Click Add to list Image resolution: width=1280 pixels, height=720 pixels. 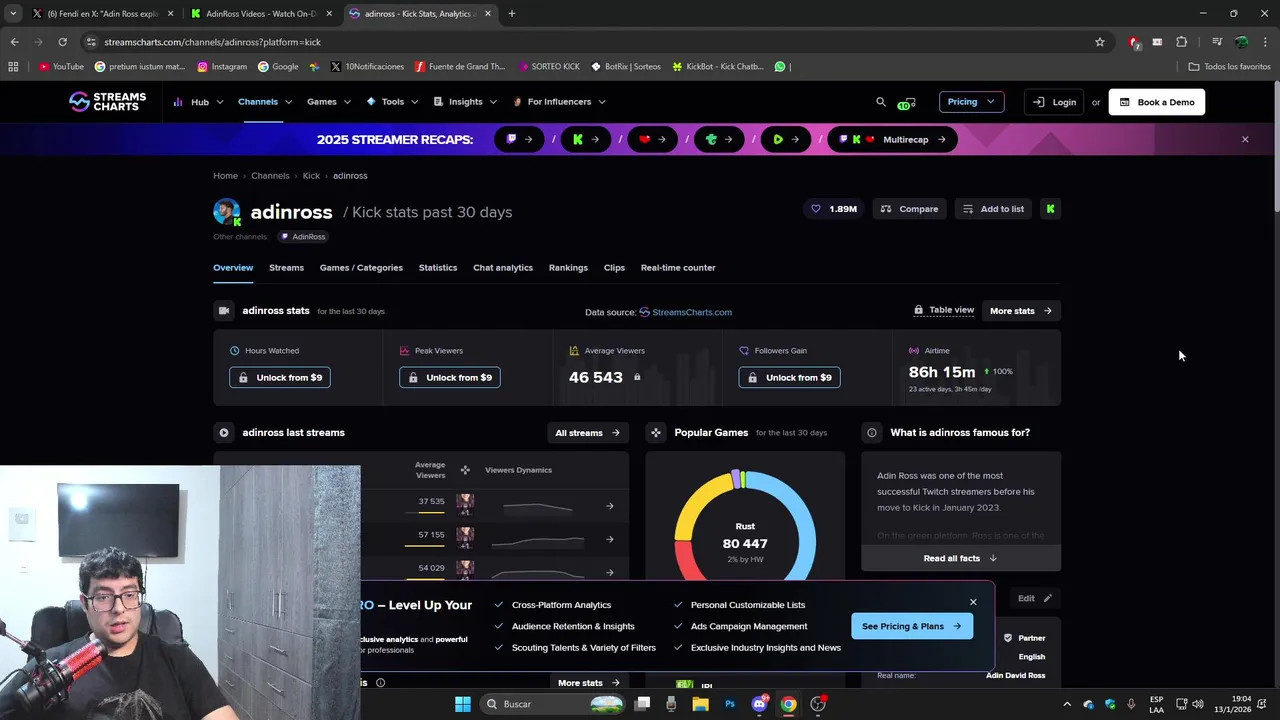coord(994,209)
